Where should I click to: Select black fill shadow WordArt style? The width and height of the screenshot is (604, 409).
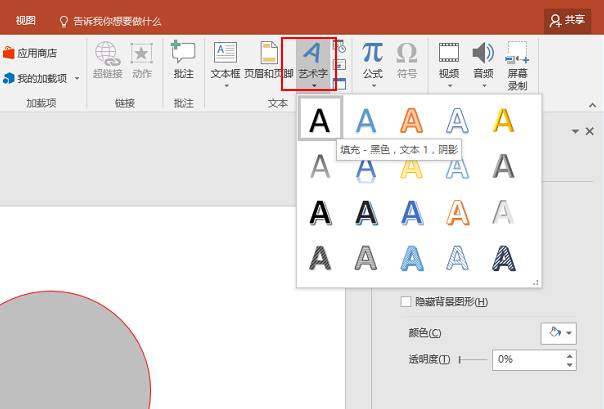point(320,120)
